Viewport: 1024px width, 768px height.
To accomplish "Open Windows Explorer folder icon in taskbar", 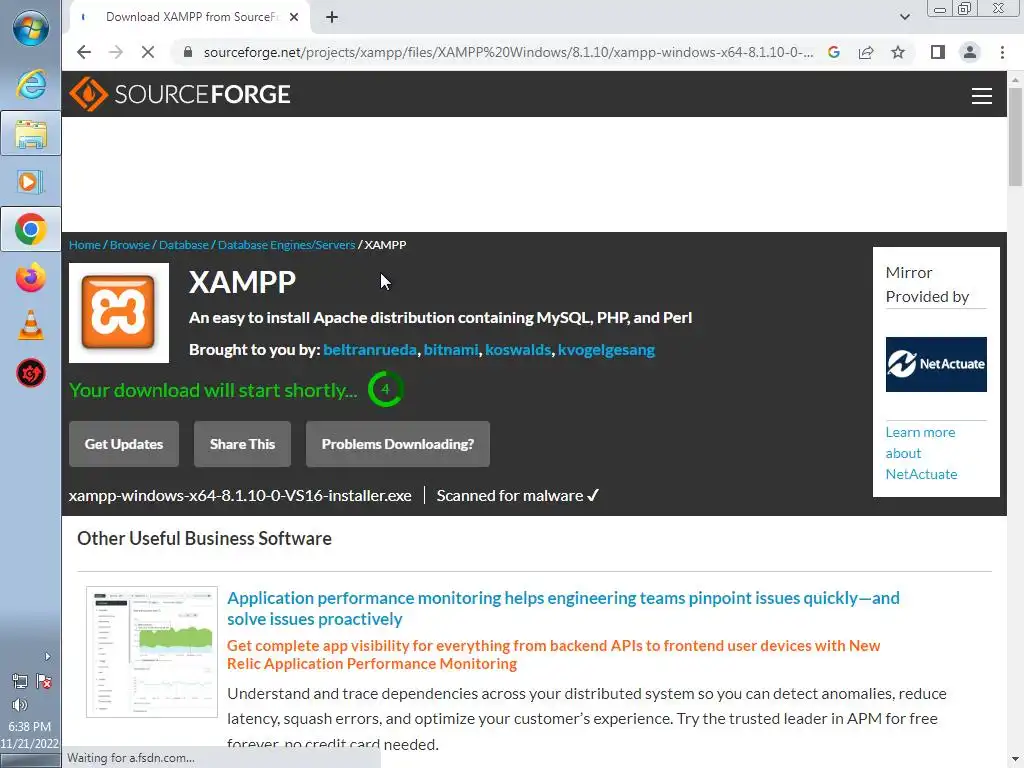I will 31,134.
